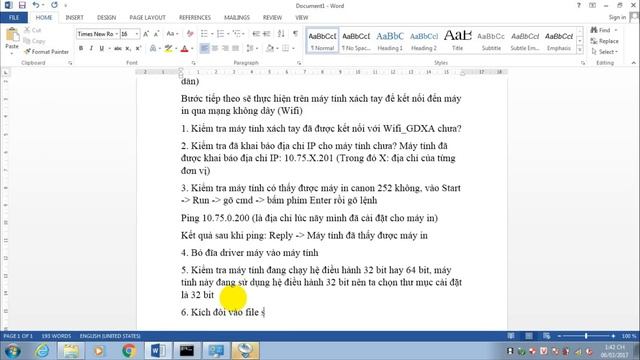640x360 pixels.
Task: Toggle Underline formatting
Action: 102,49
